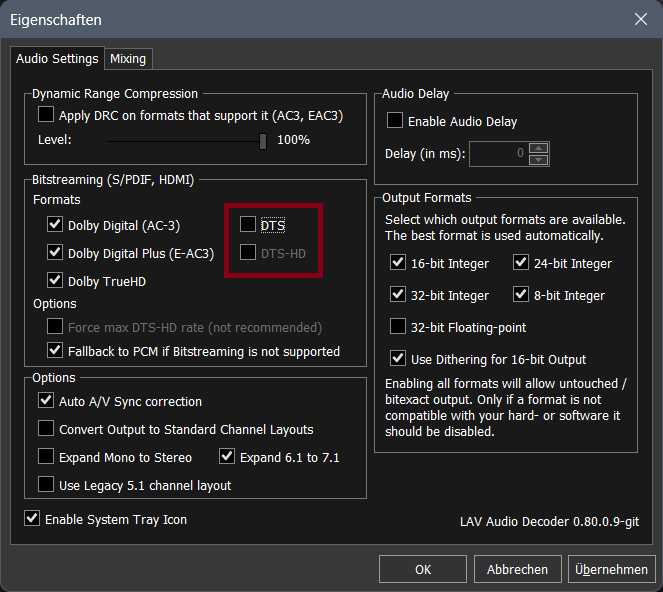Uncheck 16-bit Integer output format
The image size is (663, 592).
point(398,263)
